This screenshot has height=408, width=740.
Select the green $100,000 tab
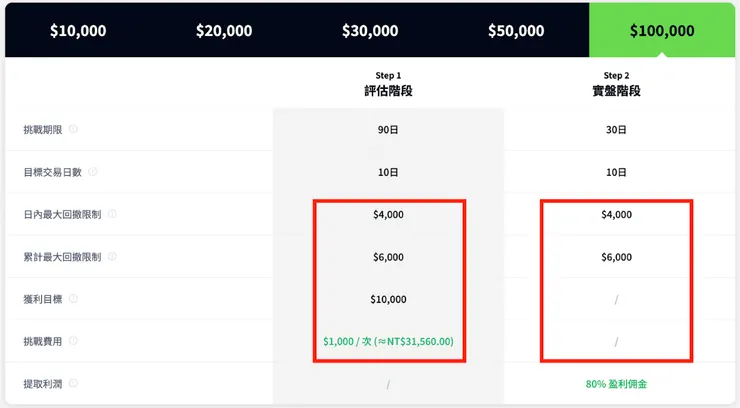click(662, 30)
